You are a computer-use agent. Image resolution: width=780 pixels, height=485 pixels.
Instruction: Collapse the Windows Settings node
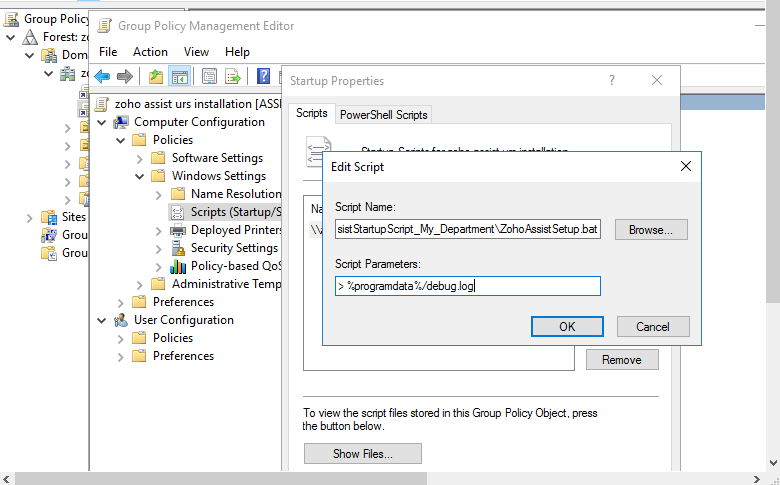point(139,176)
